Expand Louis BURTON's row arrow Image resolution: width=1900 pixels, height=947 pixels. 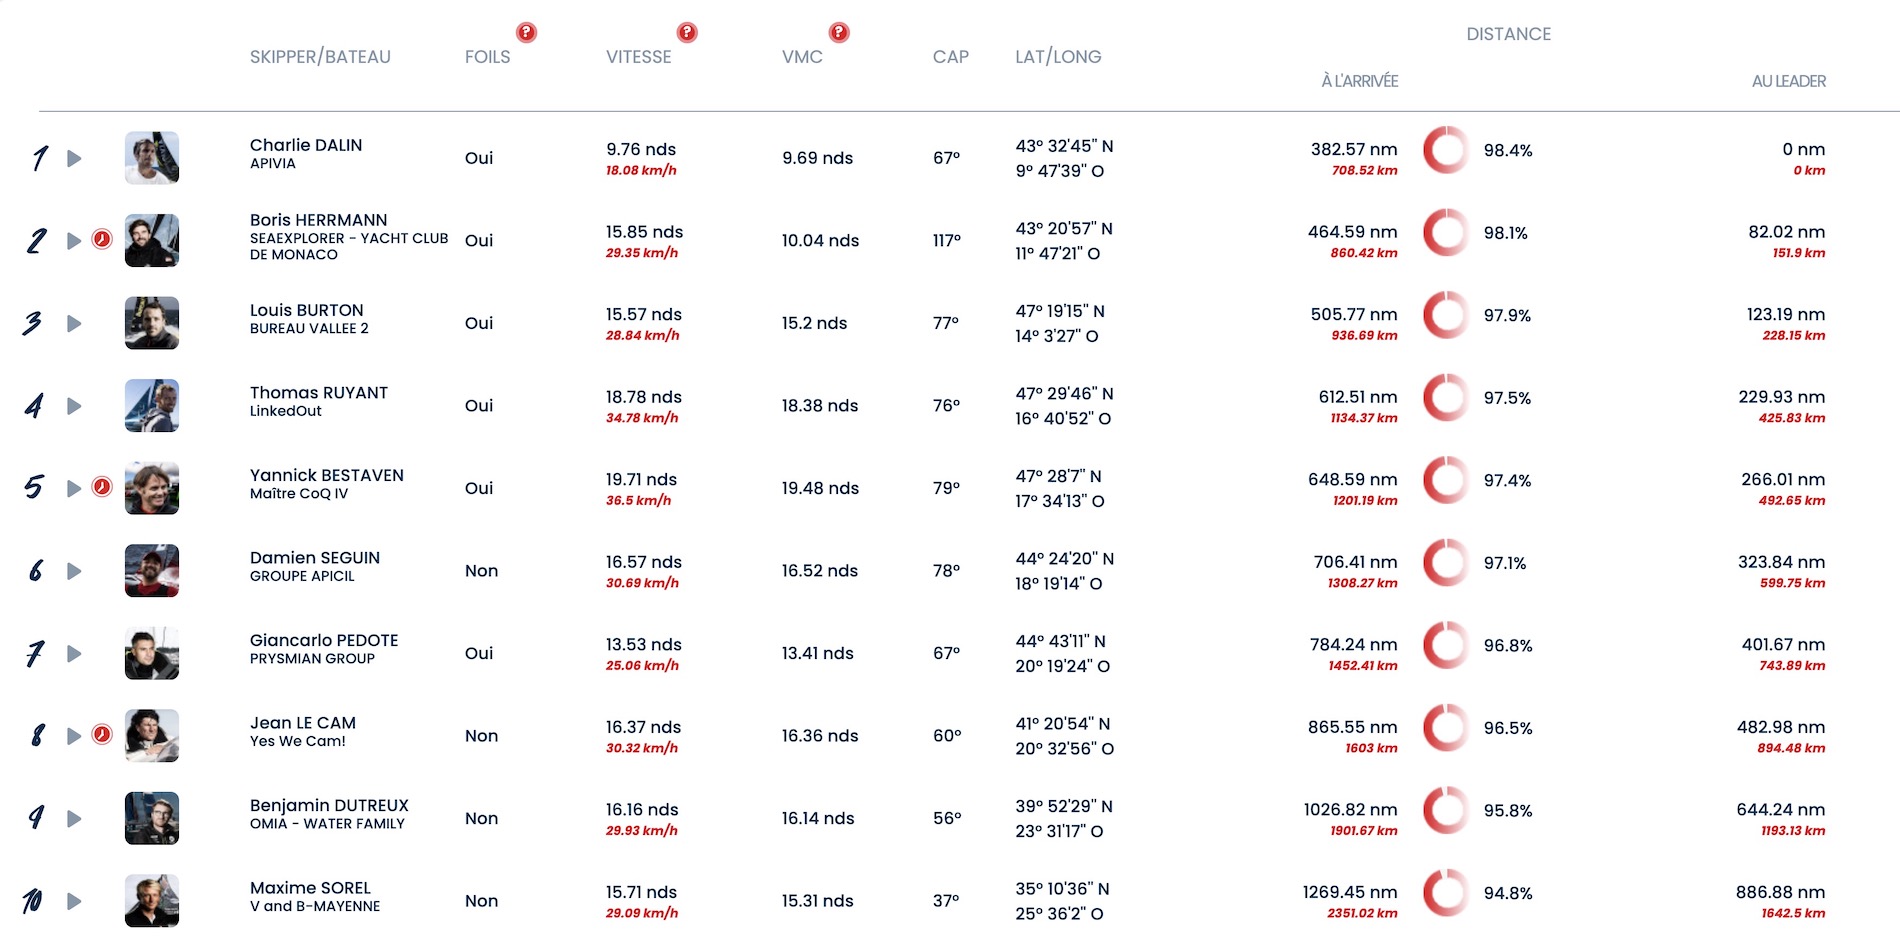74,323
